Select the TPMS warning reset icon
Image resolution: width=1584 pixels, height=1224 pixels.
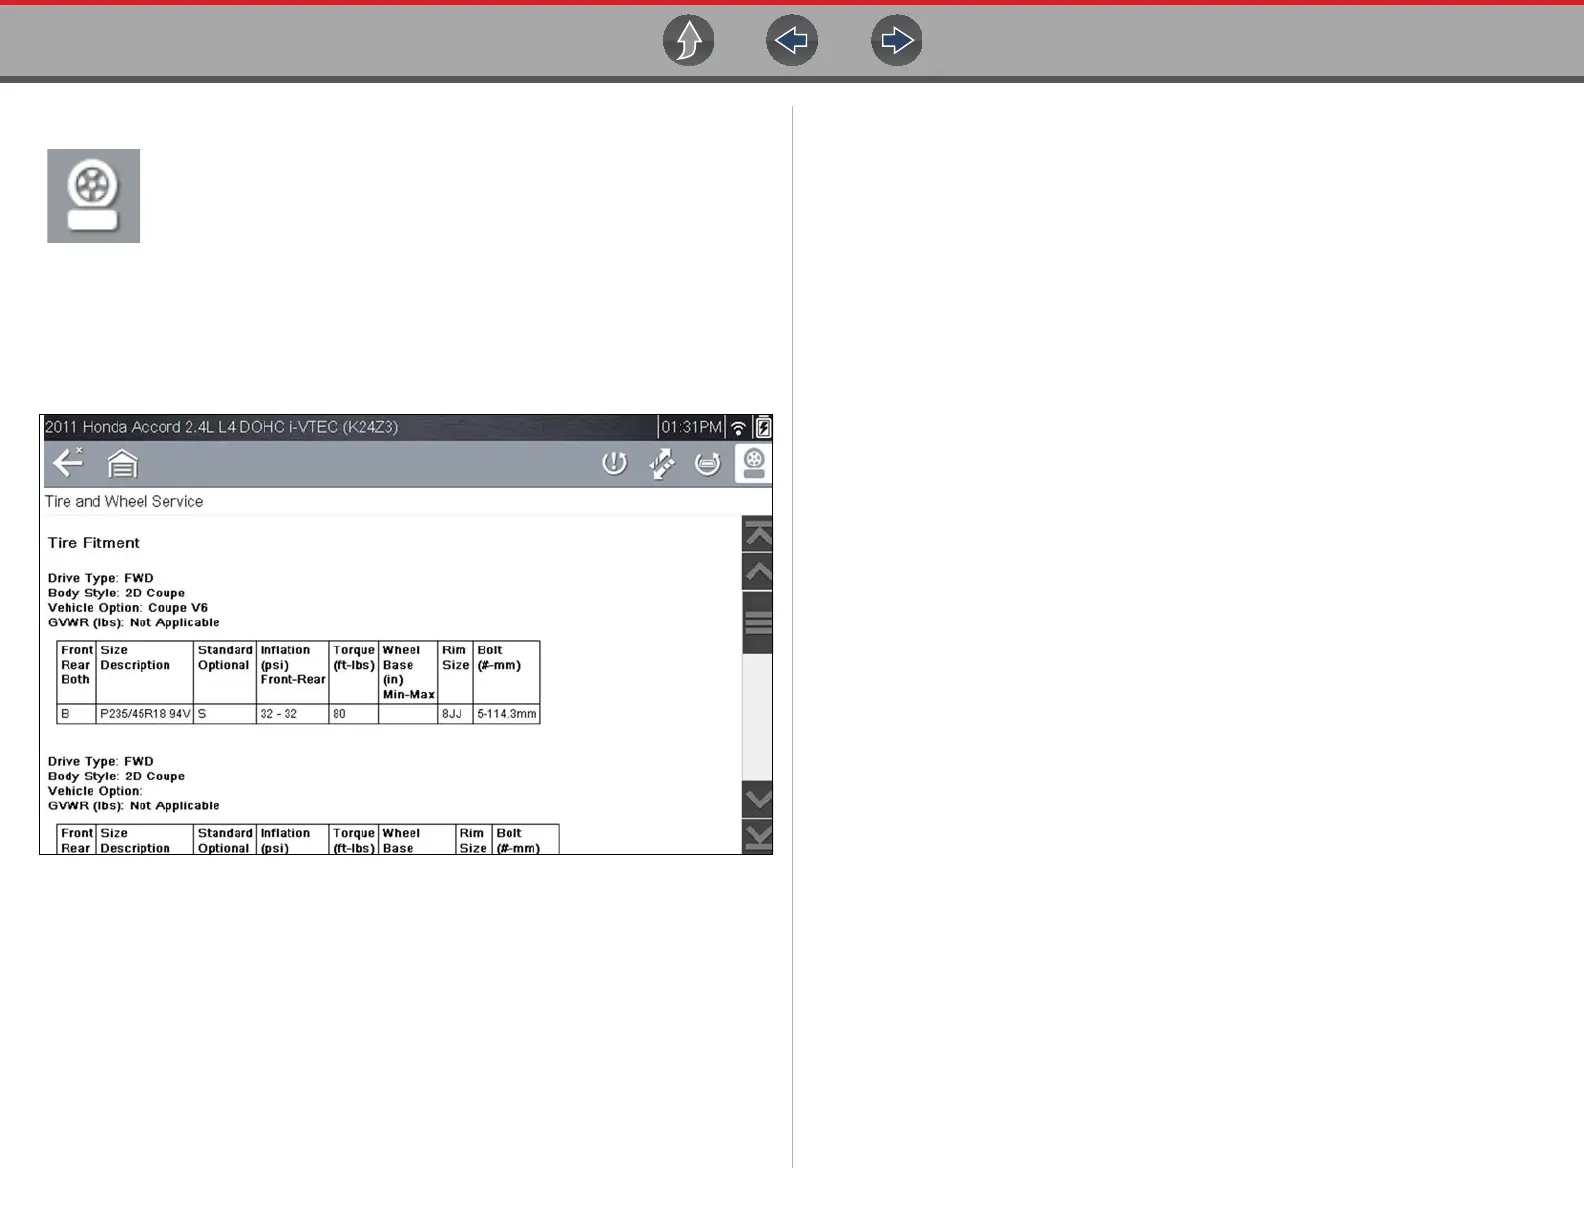pyautogui.click(x=614, y=463)
